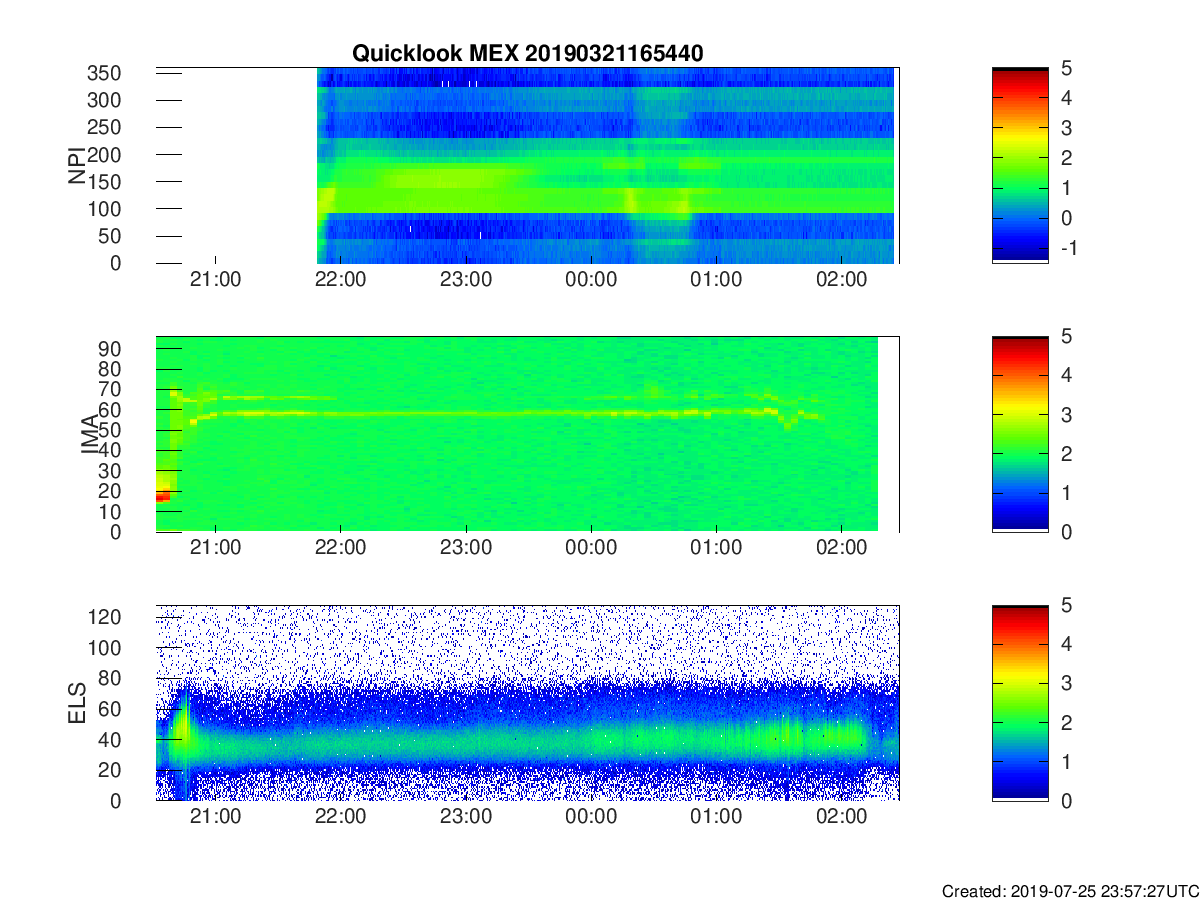Click the 0 label on IMA colorbar
This screenshot has height=900, width=1200.
tap(1066, 532)
